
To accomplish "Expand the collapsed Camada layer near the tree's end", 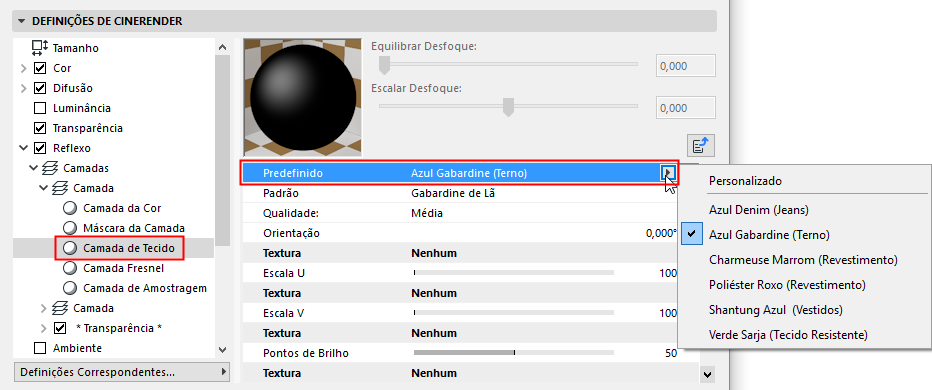I will [x=43, y=309].
